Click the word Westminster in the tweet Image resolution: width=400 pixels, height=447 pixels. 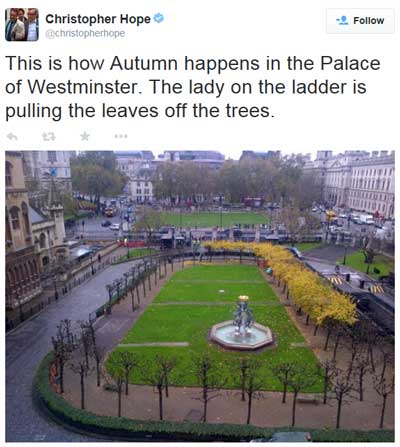tap(83, 87)
